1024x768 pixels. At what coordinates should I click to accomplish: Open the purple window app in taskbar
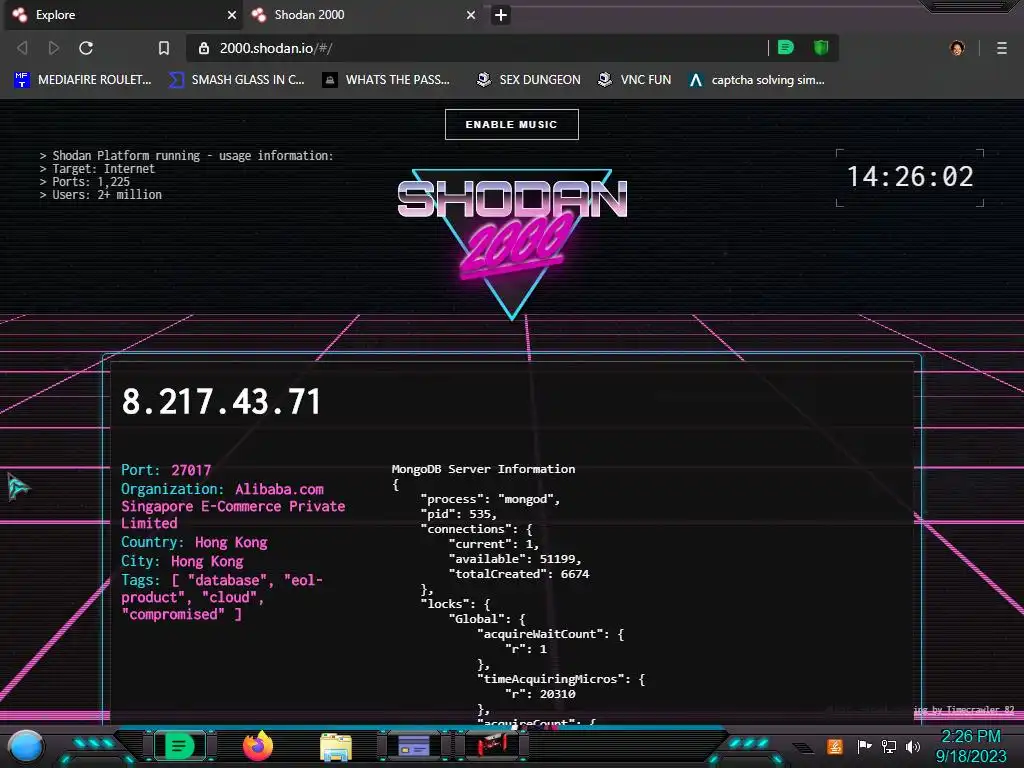(414, 746)
